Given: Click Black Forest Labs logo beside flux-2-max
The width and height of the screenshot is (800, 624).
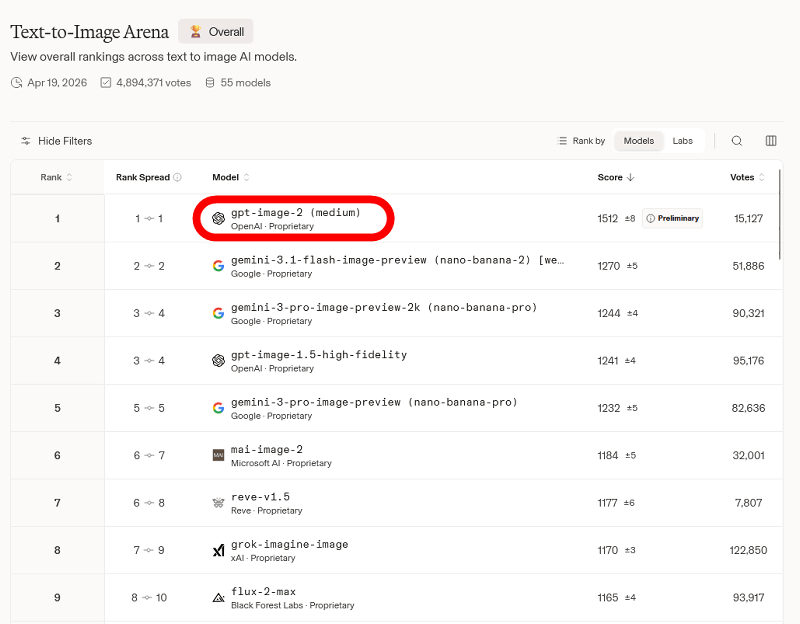Looking at the screenshot, I should point(218,598).
